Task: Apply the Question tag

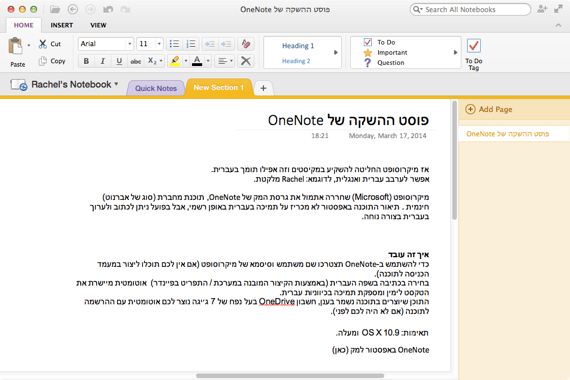Action: coord(368,63)
